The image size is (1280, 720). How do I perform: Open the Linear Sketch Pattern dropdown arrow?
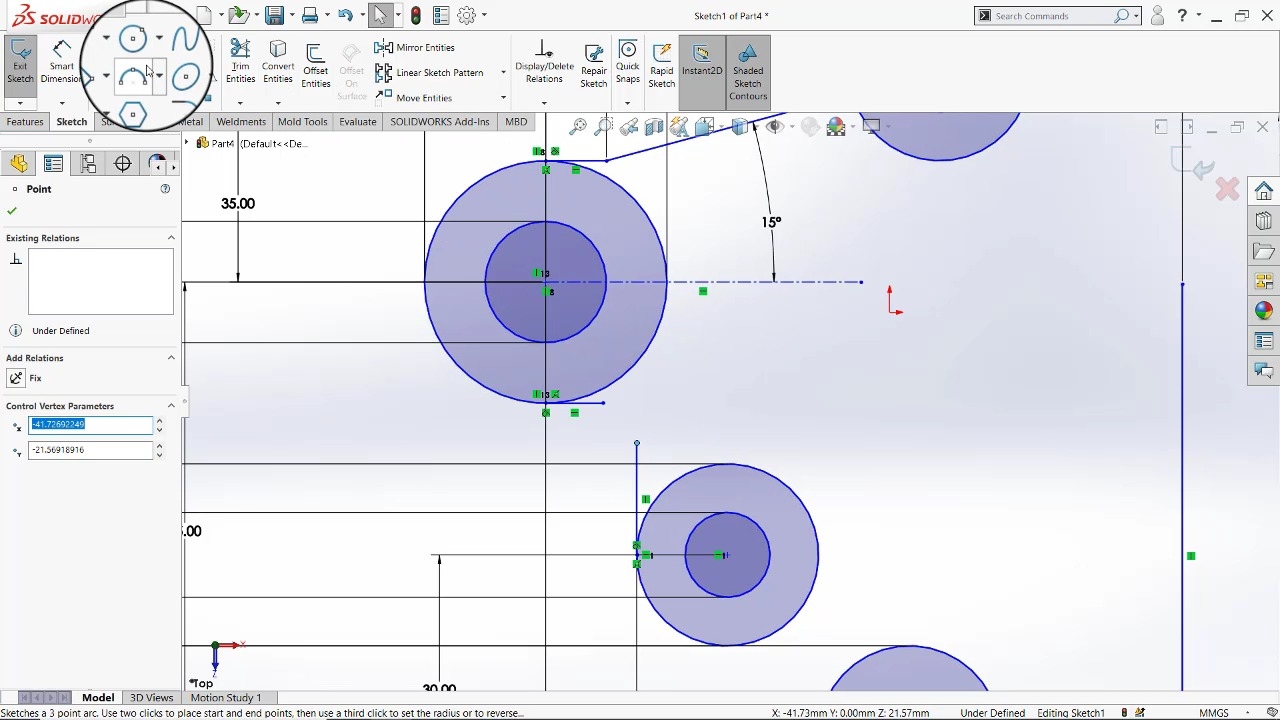[503, 73]
